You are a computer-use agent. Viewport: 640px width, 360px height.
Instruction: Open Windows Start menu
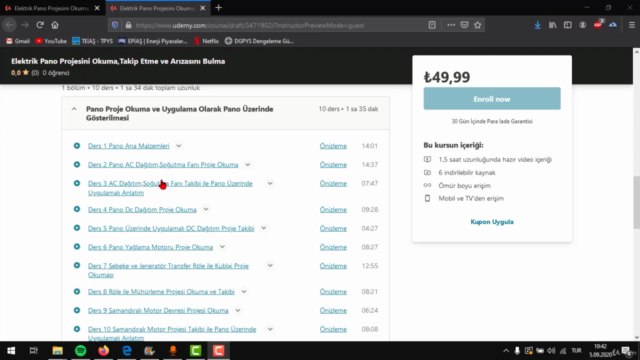[x=11, y=351]
